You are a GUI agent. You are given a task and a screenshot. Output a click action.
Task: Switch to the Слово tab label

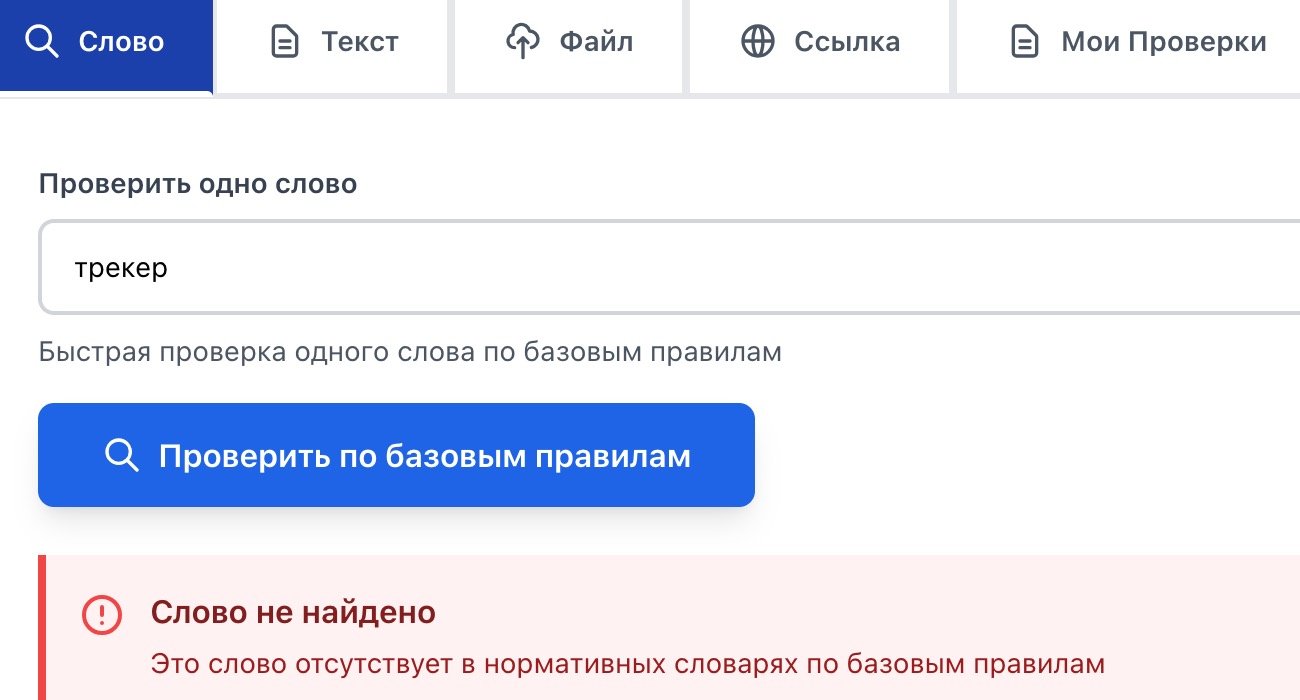tap(121, 42)
